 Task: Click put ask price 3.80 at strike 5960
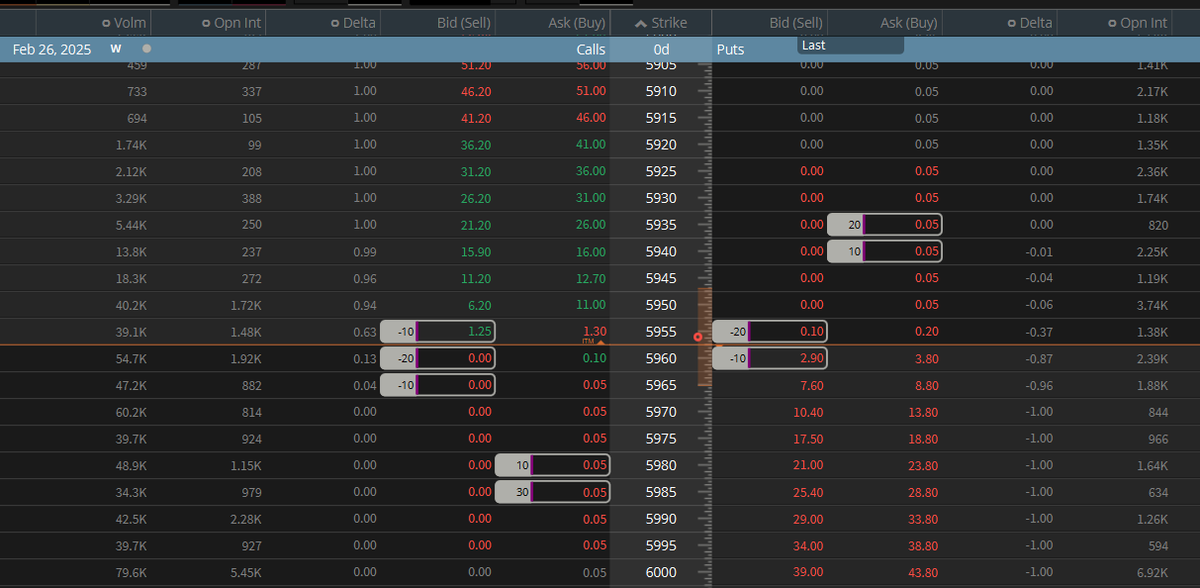pyautogui.click(x=925, y=358)
